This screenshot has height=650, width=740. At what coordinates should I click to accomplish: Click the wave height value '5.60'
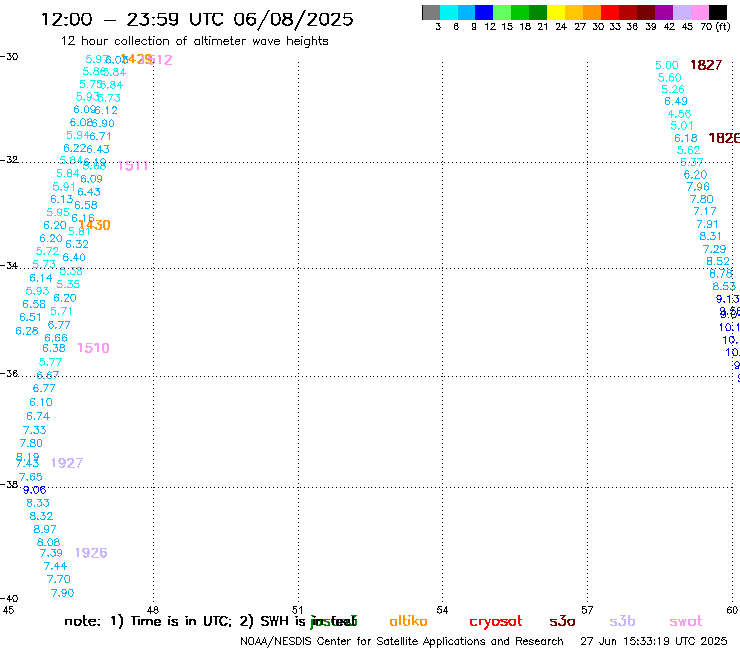pos(670,77)
